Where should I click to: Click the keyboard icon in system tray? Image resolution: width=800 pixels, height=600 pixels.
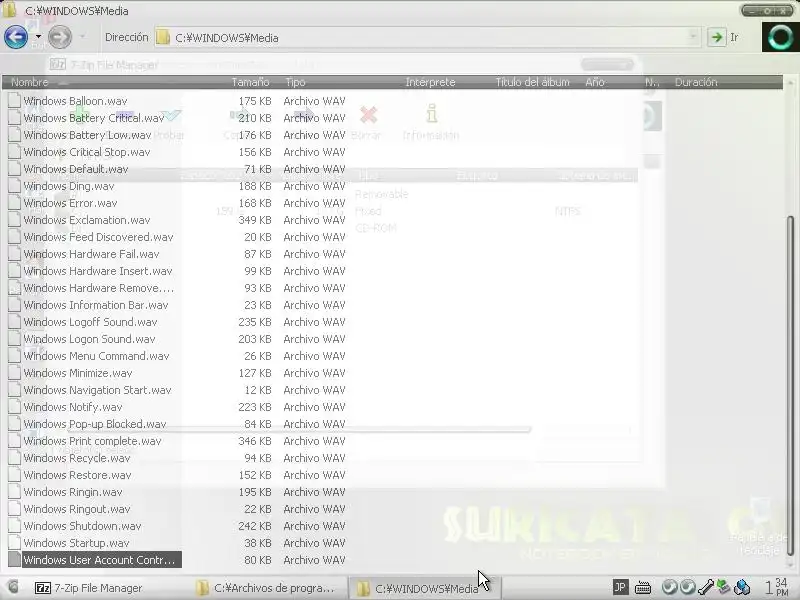coord(643,588)
